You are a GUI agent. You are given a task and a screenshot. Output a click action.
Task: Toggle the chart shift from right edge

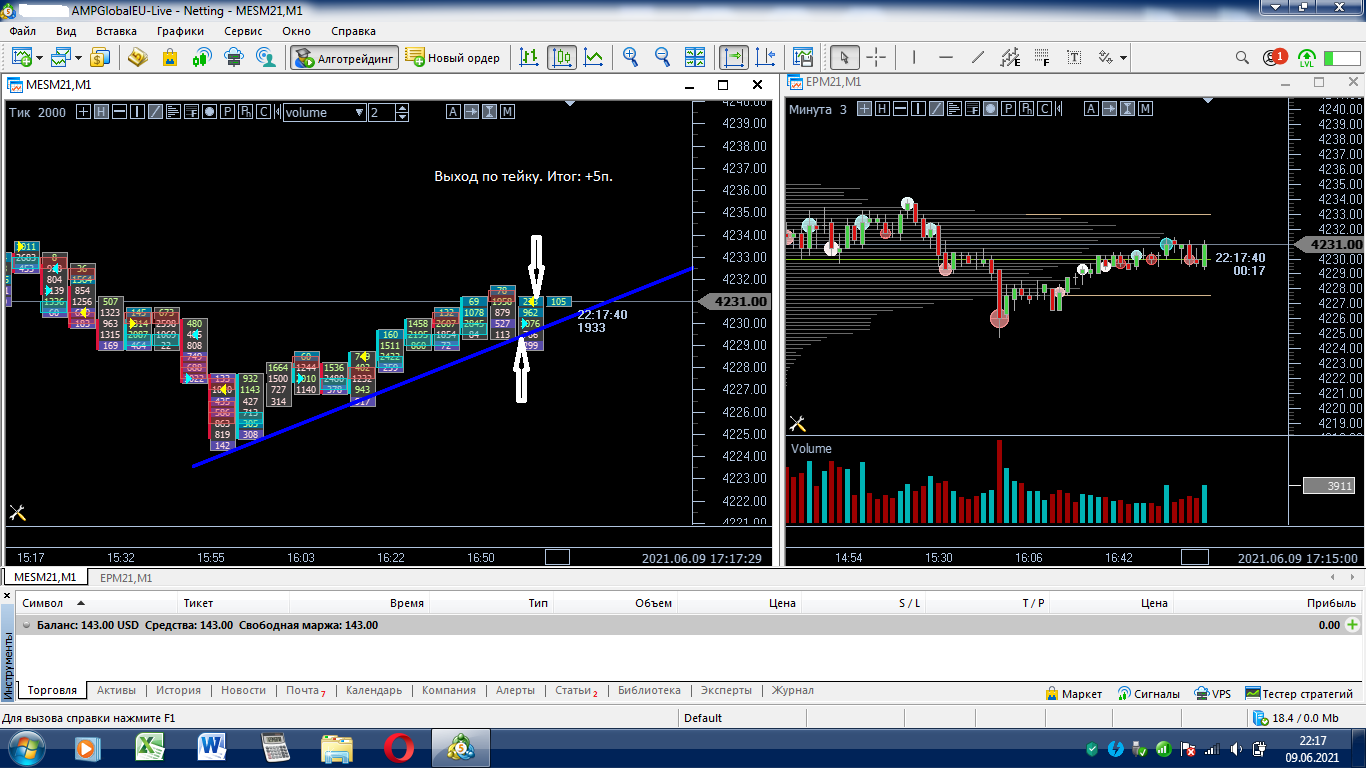tap(766, 57)
